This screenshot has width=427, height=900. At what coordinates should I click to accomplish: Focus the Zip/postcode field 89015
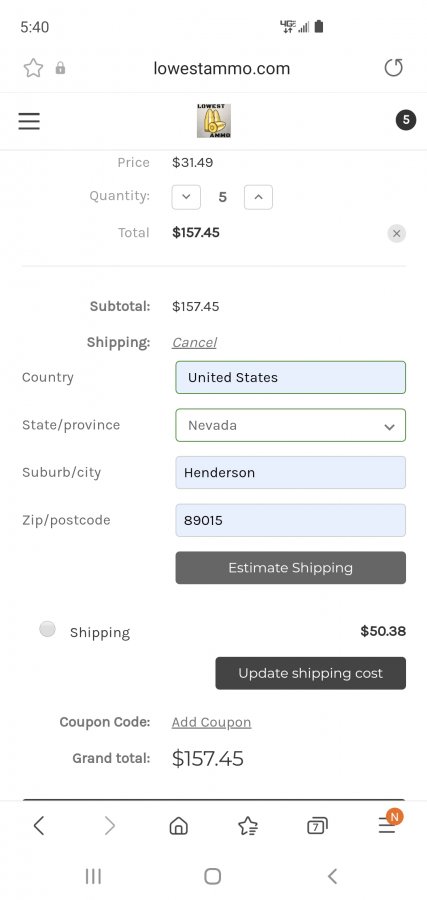pos(290,521)
